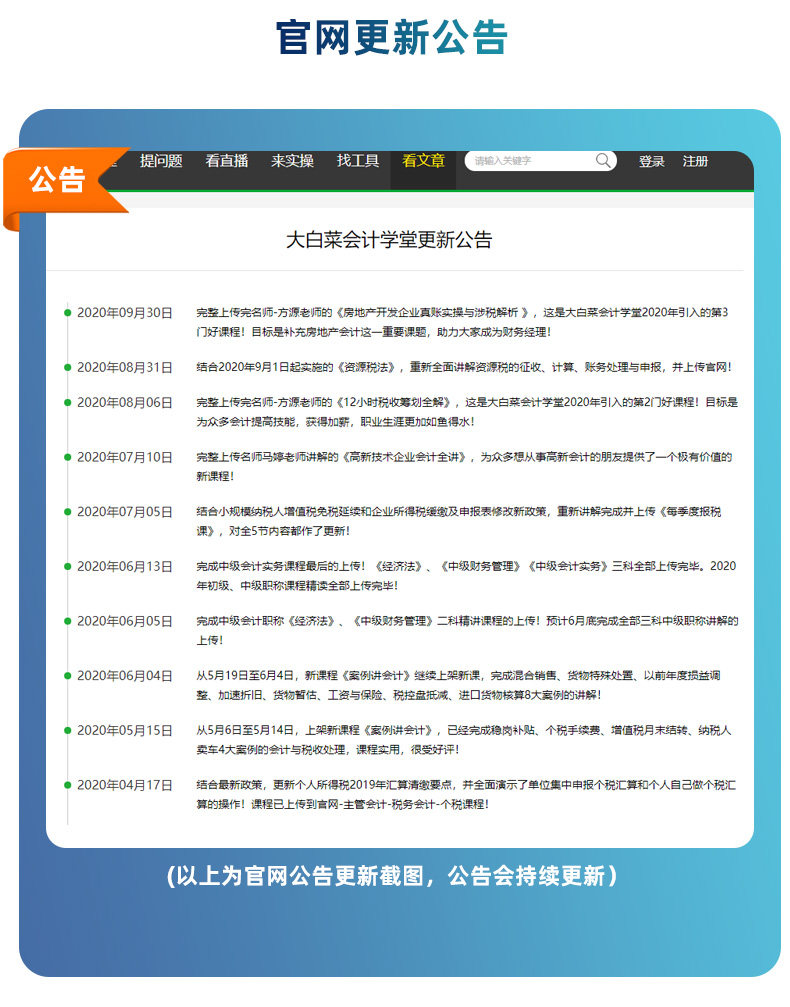Screen dimensions: 790x1007
Task: Select the 2020年07月05日 date entry
Action: point(125,512)
